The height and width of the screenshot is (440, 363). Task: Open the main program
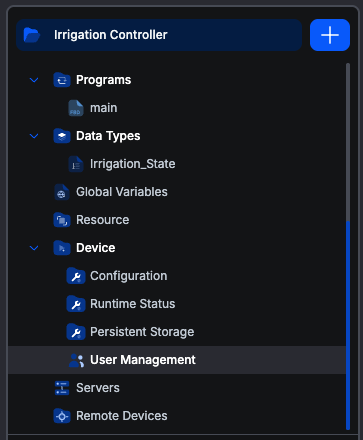104,108
